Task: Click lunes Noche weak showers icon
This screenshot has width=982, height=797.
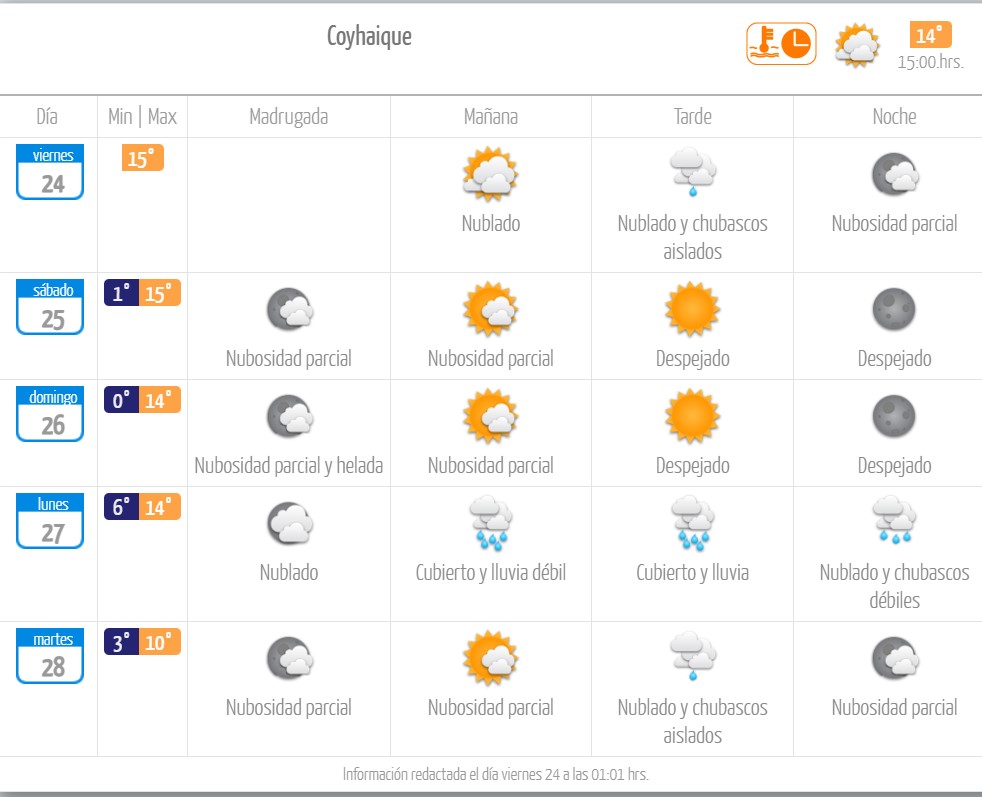Action: coord(894,520)
